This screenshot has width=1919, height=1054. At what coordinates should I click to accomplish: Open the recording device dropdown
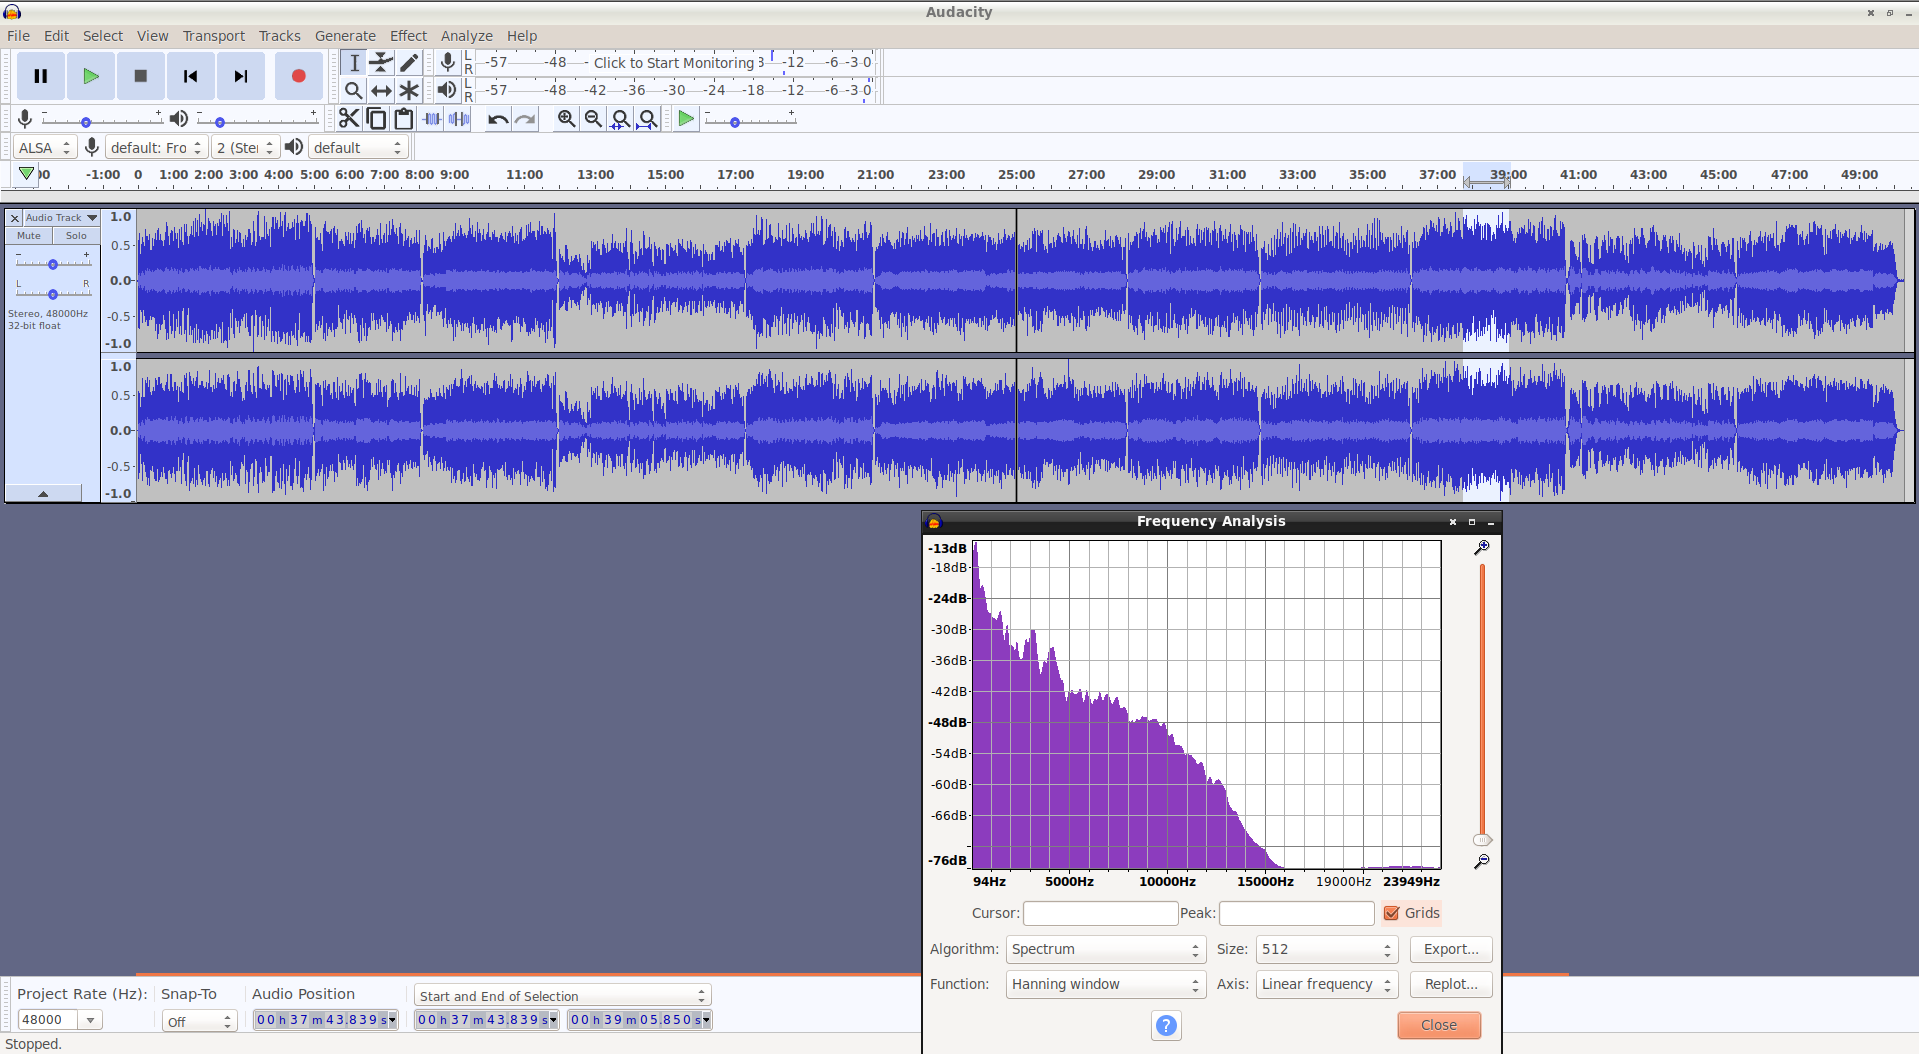pyautogui.click(x=157, y=147)
